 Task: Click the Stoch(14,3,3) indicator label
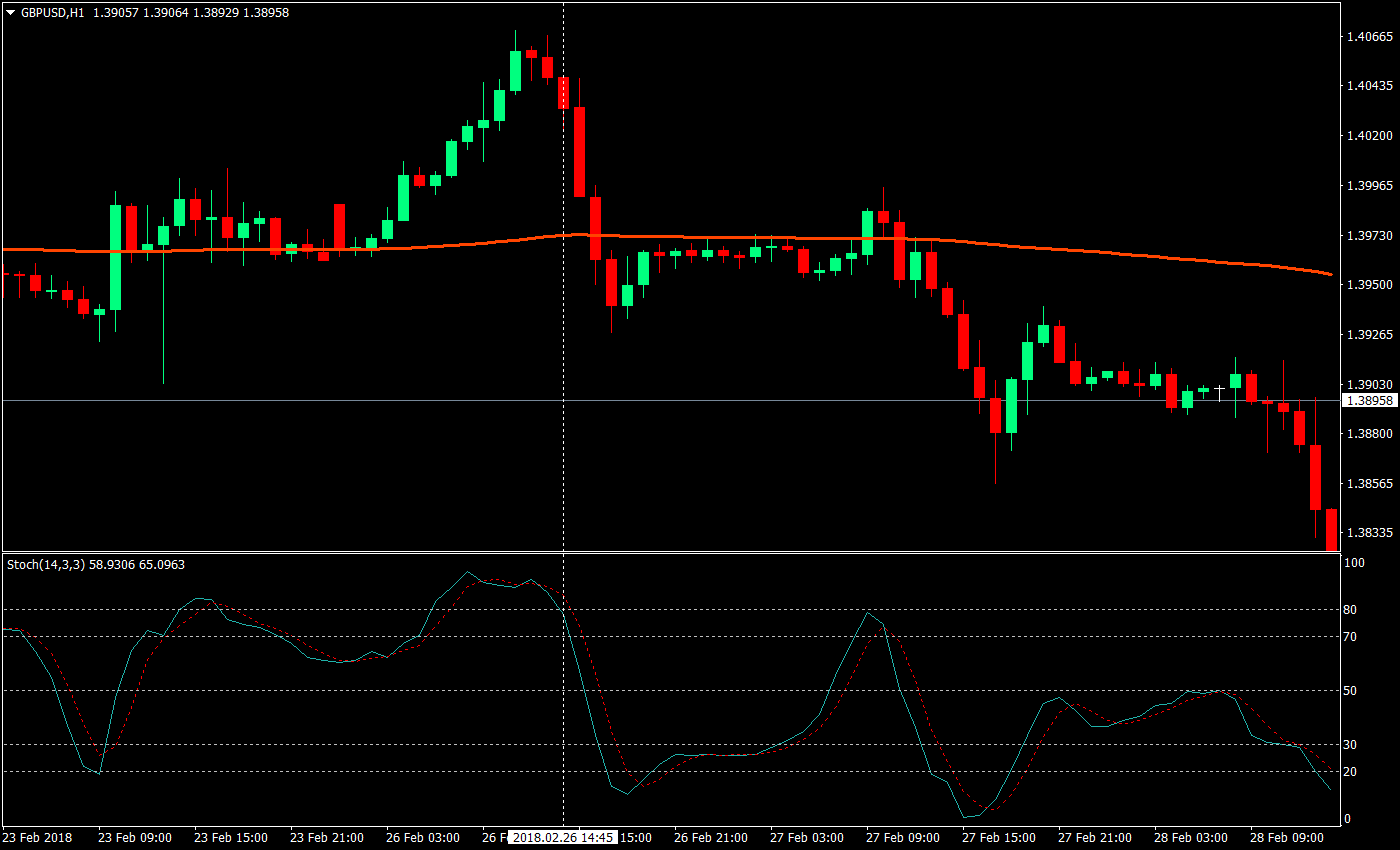coord(60,563)
